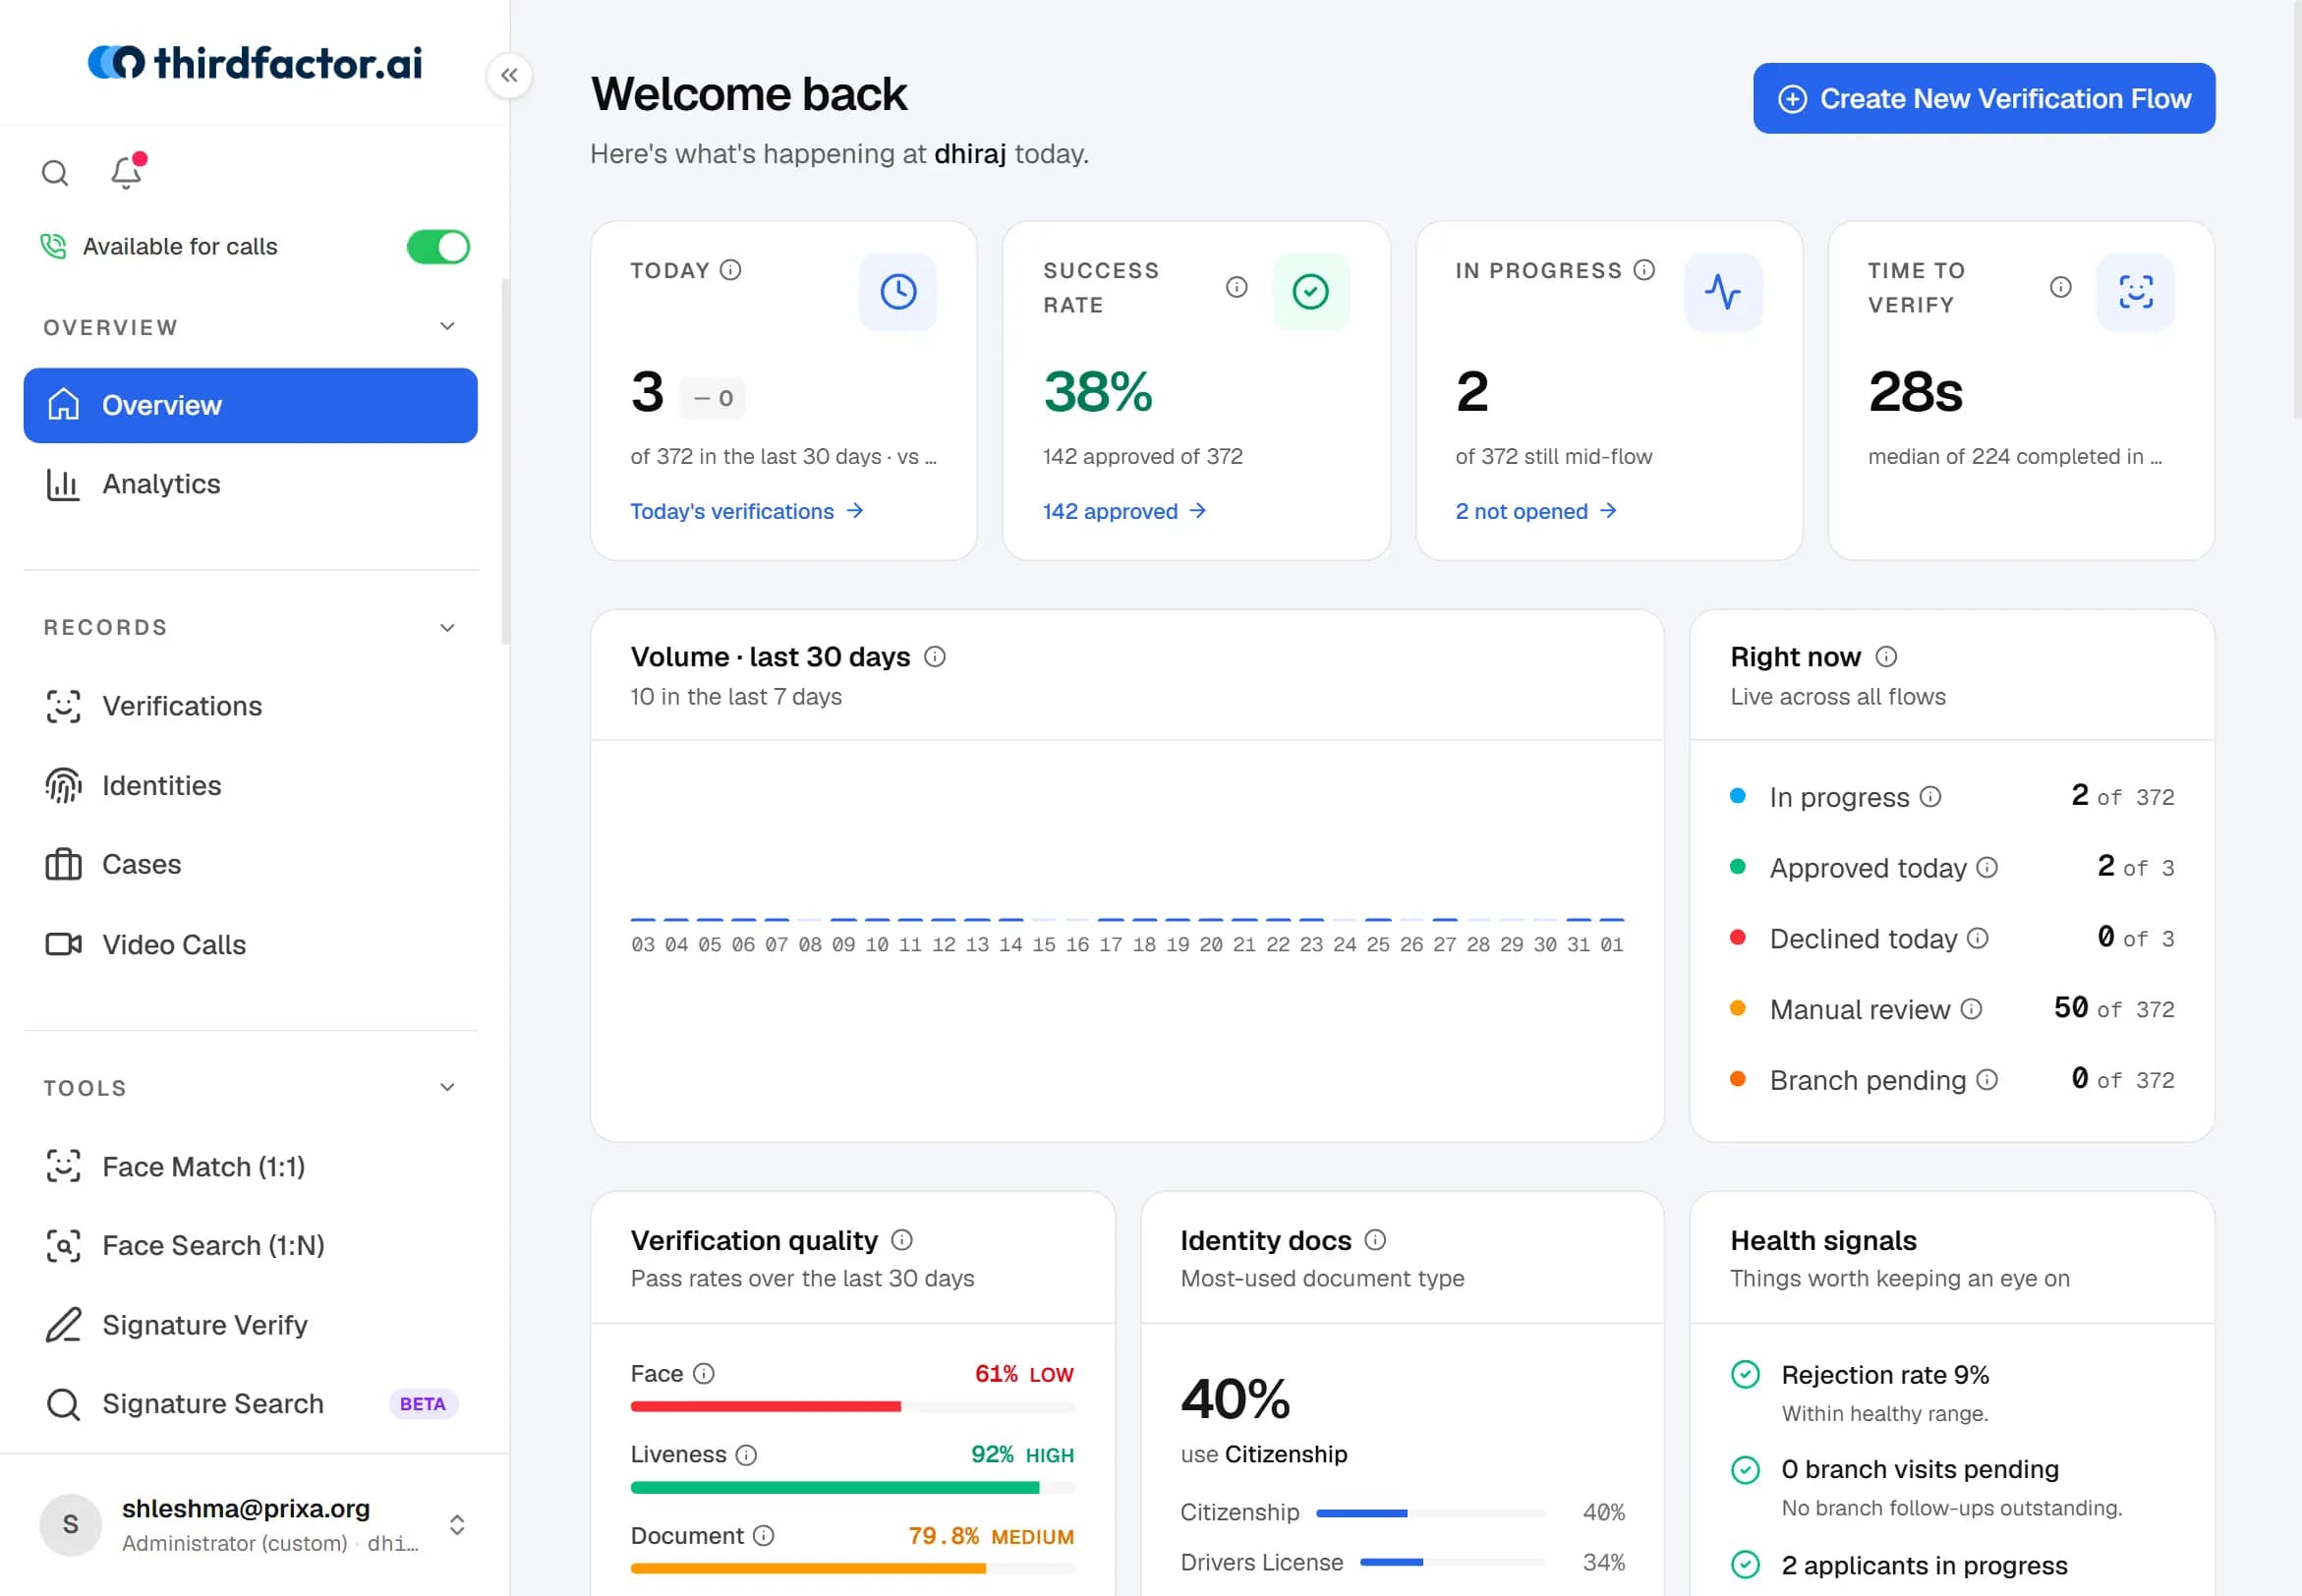
Task: Click info icon beside Verification quality
Action: coord(902,1240)
